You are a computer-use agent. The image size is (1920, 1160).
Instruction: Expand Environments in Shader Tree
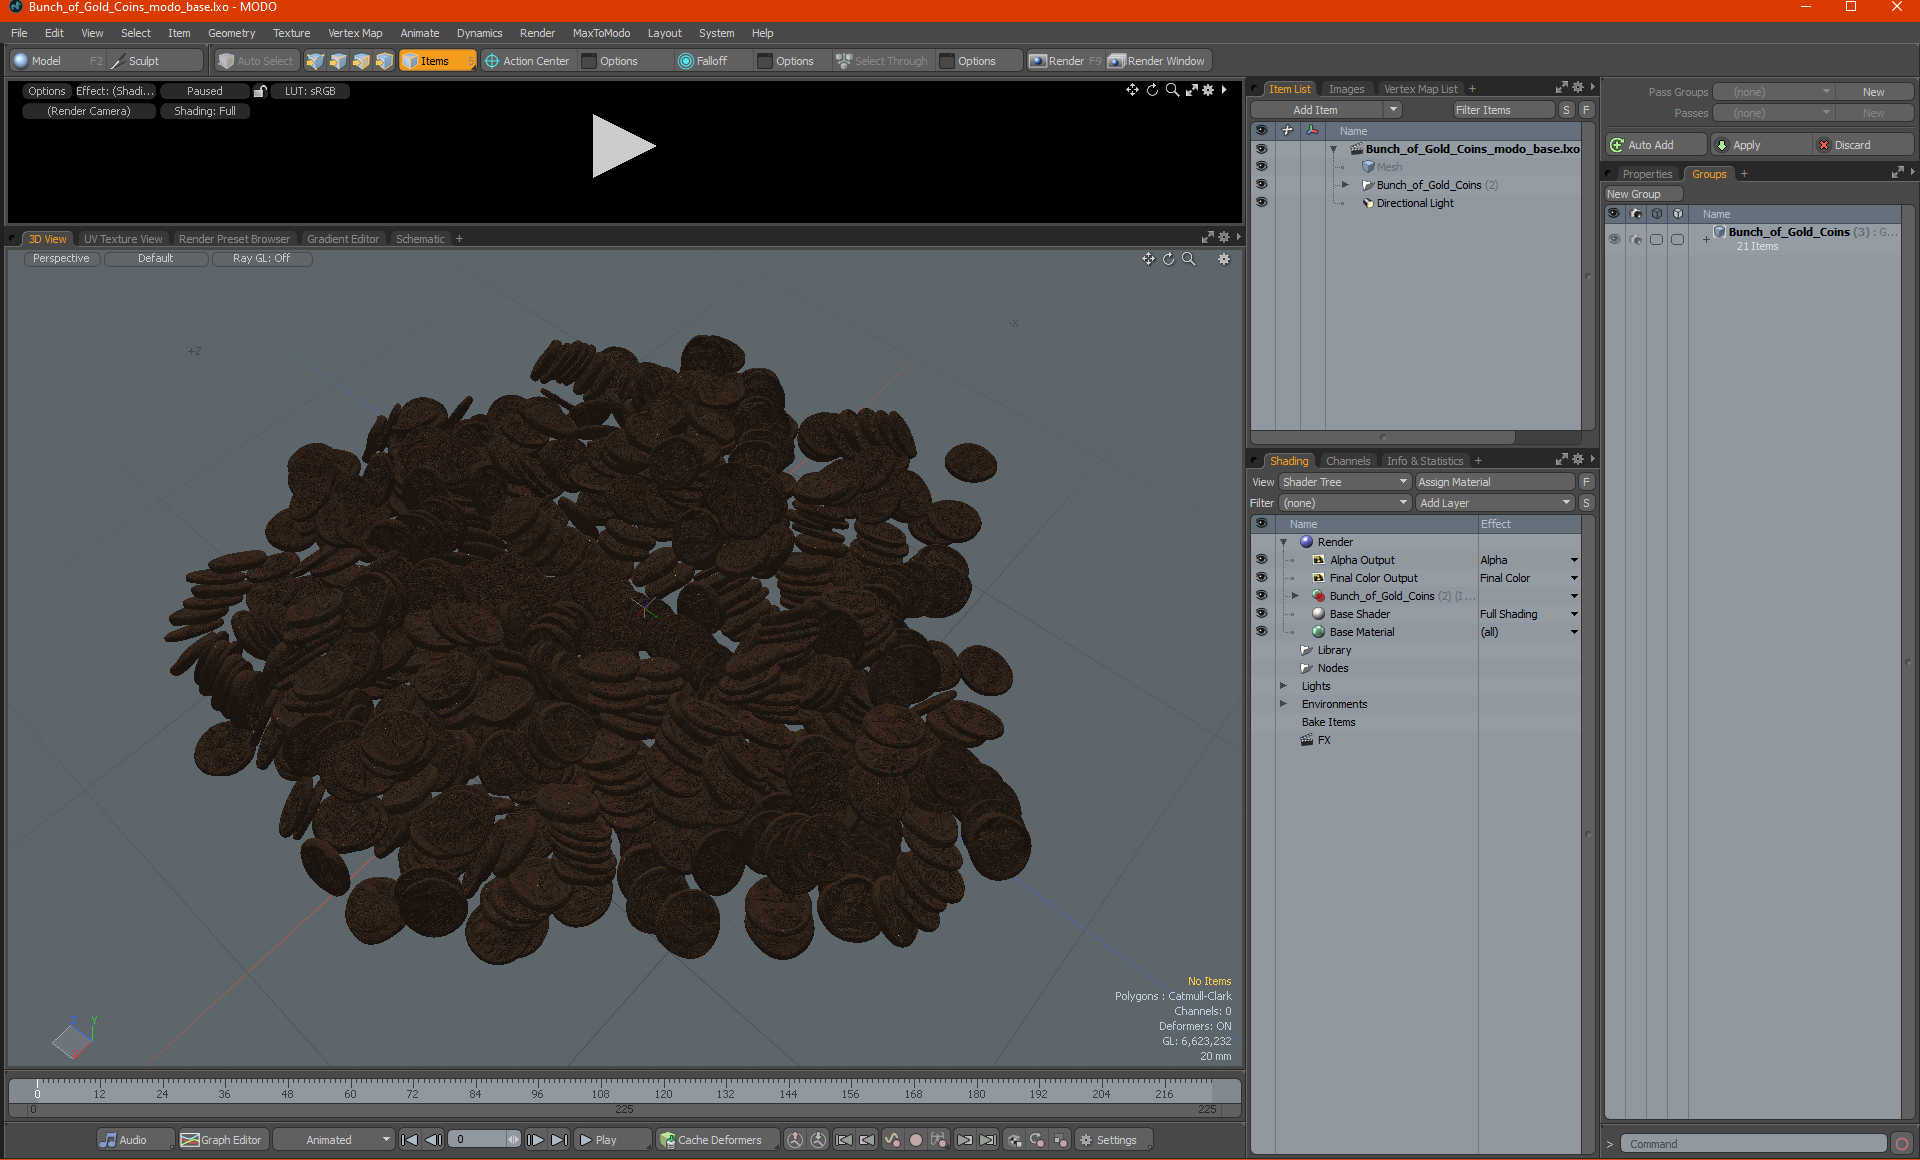pos(1284,704)
